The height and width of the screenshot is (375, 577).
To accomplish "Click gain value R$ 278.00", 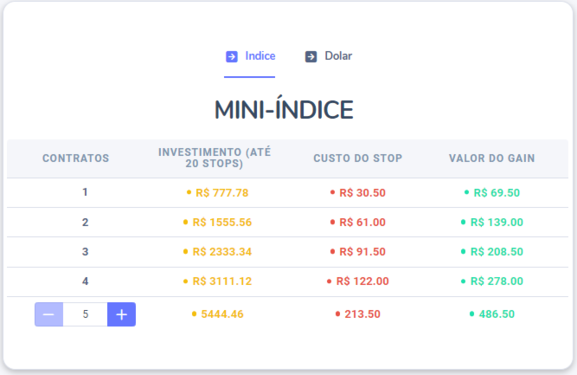I will (497, 281).
